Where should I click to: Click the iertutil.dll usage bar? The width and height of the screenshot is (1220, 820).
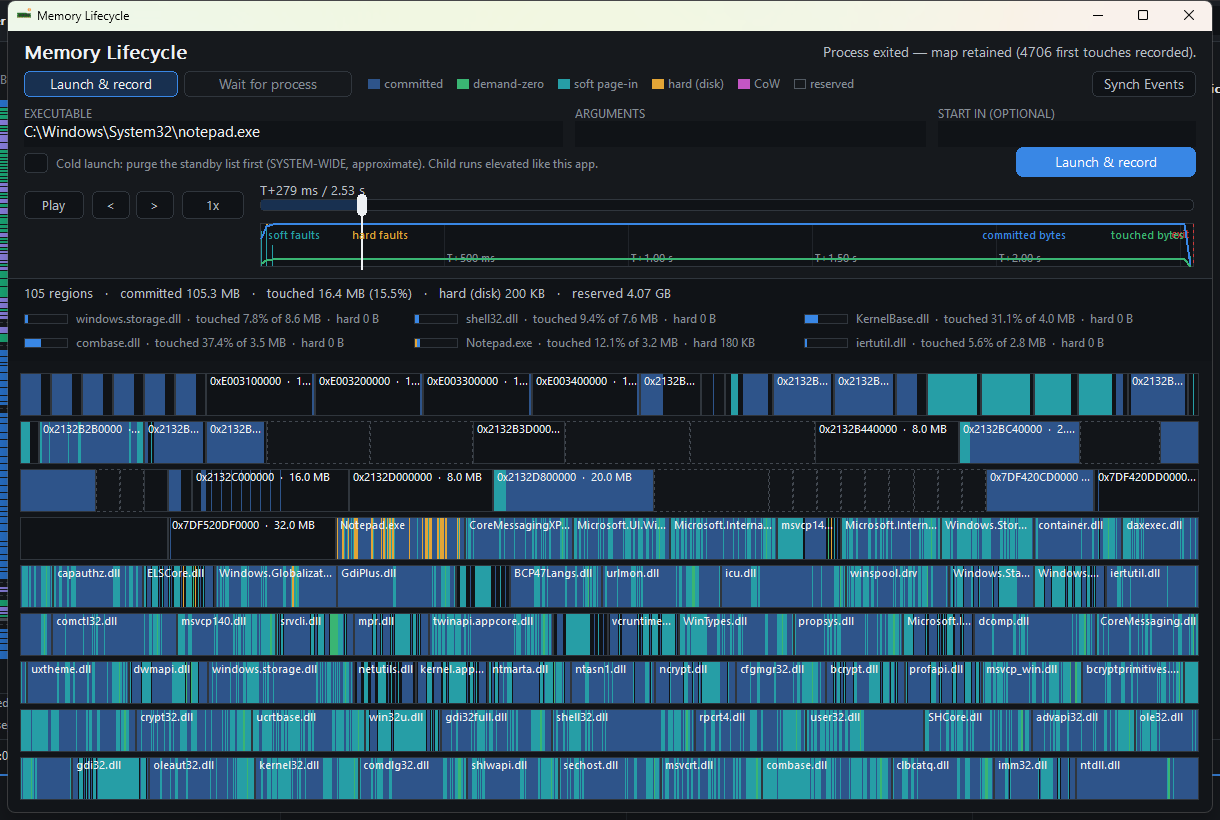pos(826,343)
